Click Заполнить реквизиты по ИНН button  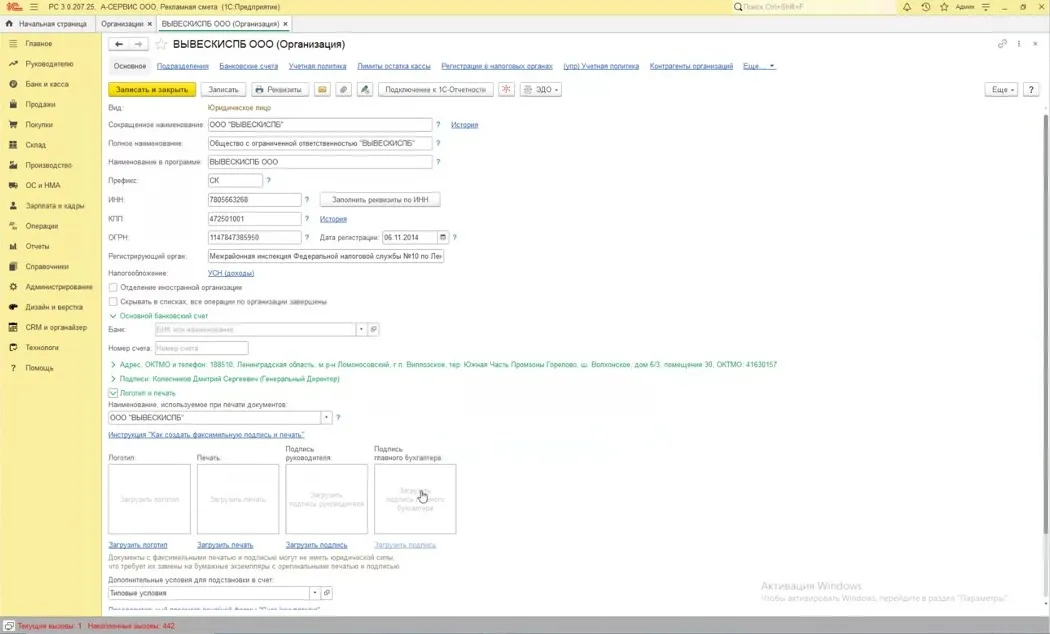coord(380,200)
